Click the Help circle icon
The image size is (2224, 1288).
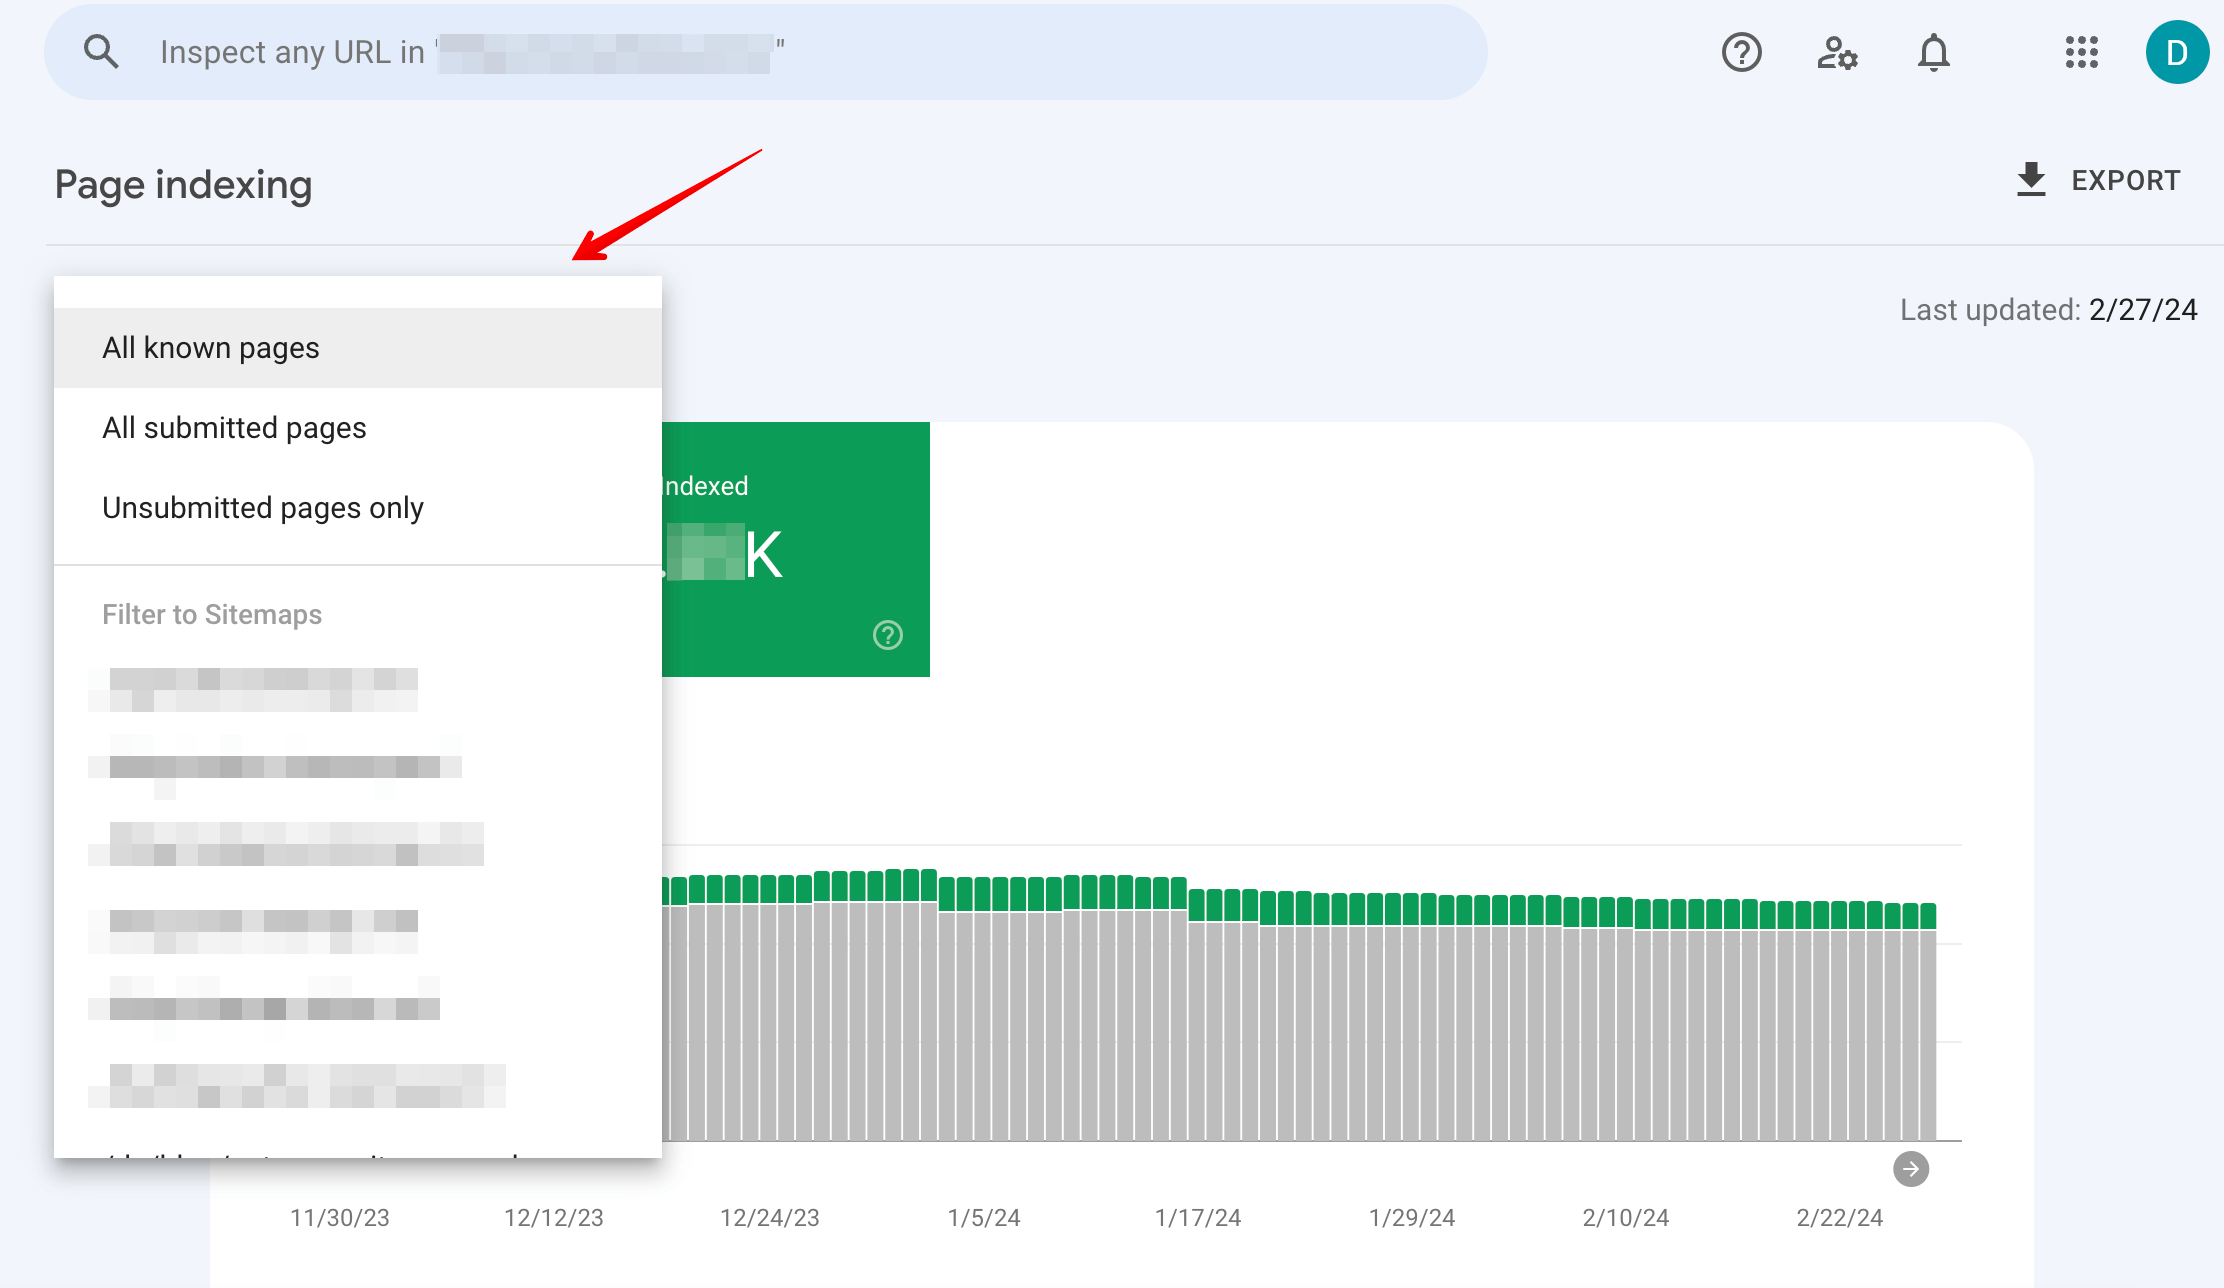(x=1741, y=51)
